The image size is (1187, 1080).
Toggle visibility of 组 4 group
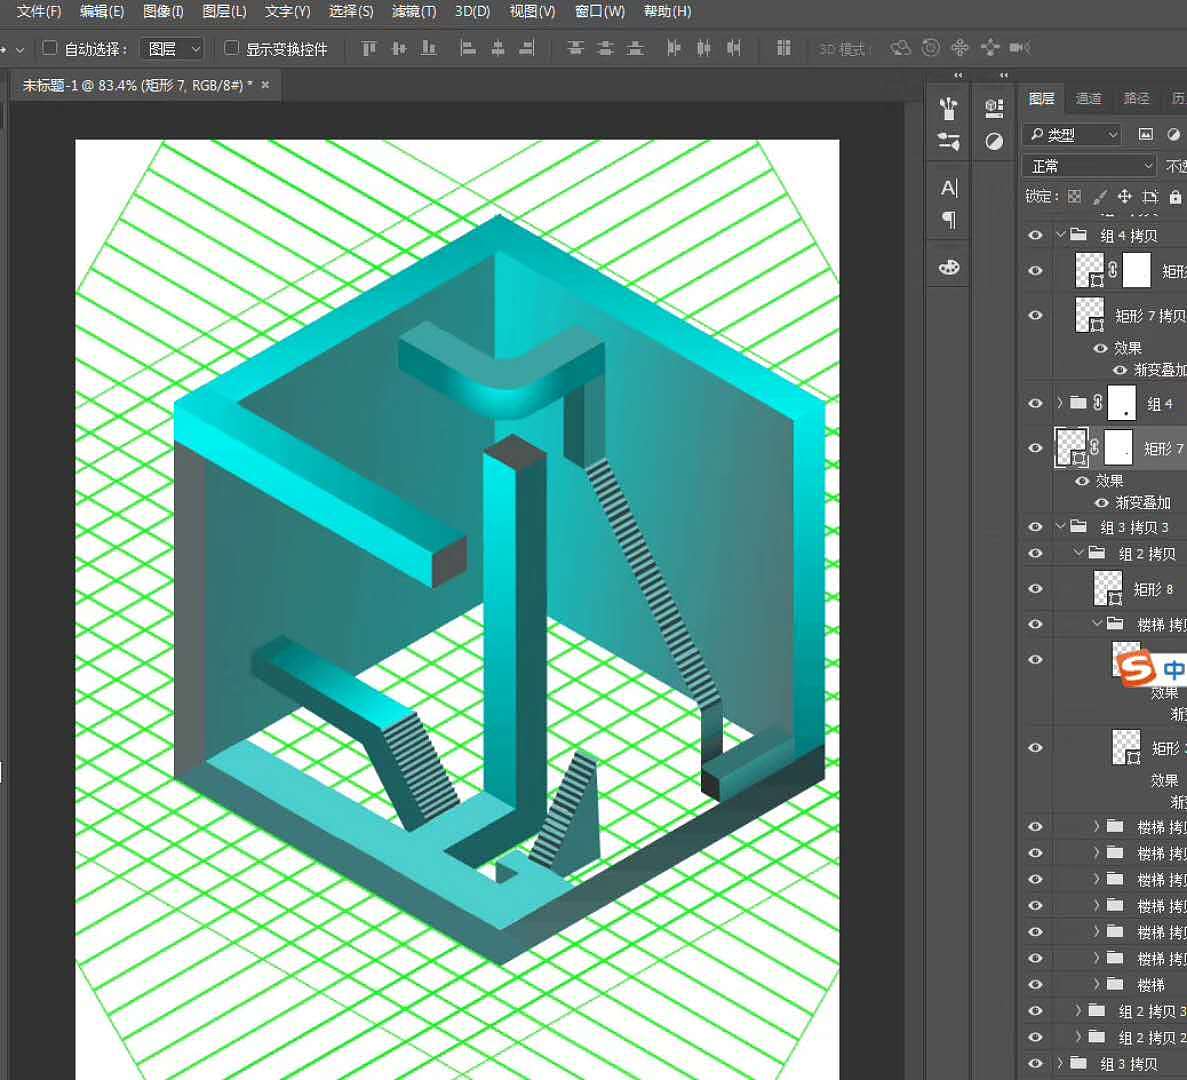pos(1035,403)
